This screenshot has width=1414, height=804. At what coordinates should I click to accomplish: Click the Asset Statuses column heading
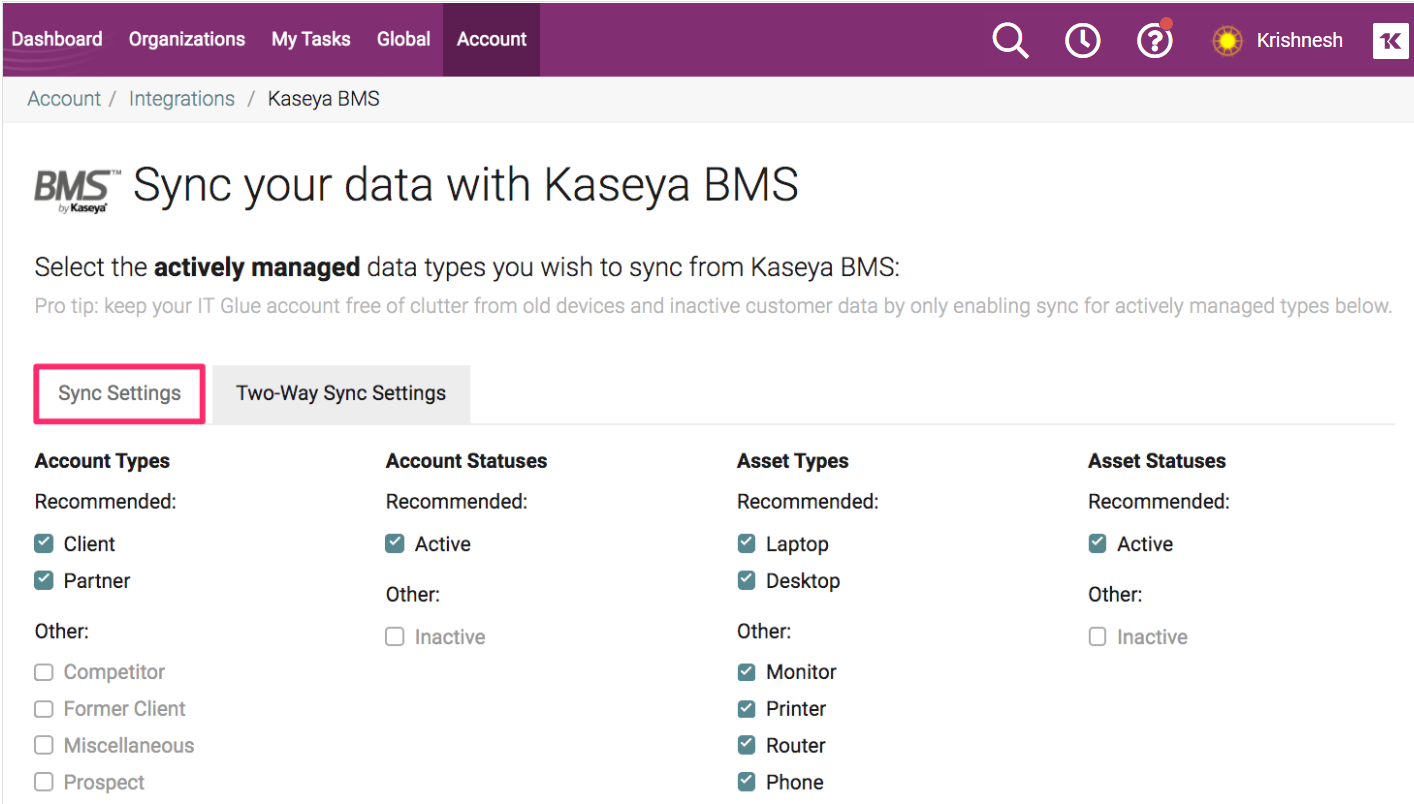1157,461
